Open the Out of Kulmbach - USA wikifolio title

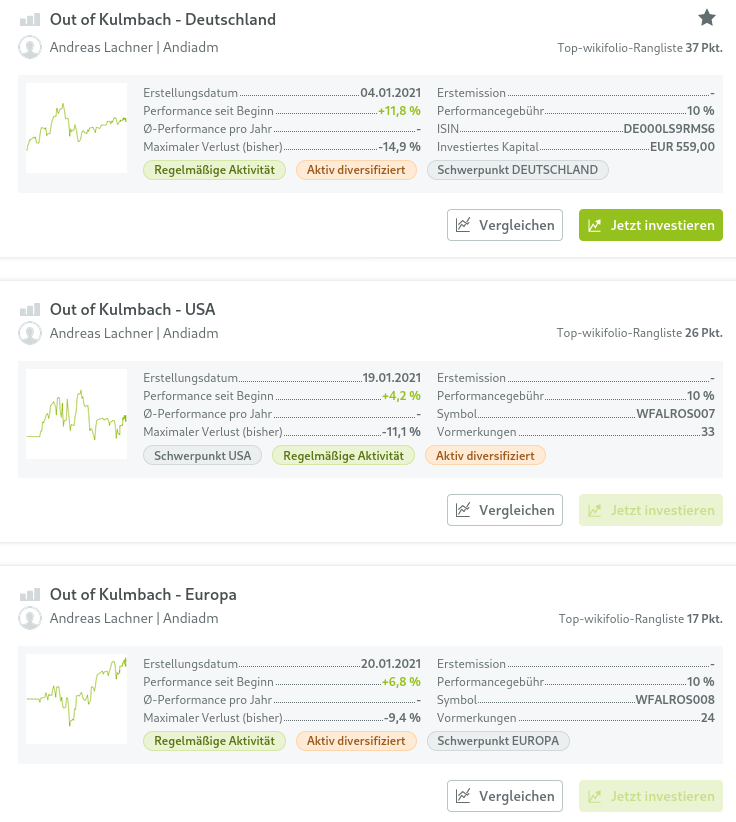coord(132,310)
